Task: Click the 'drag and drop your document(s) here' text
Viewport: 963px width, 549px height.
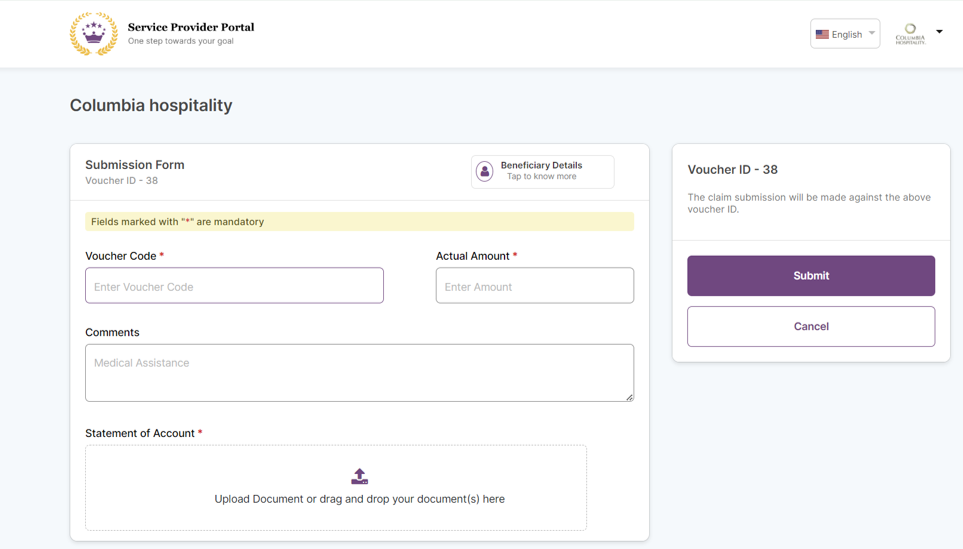Action: click(x=412, y=499)
